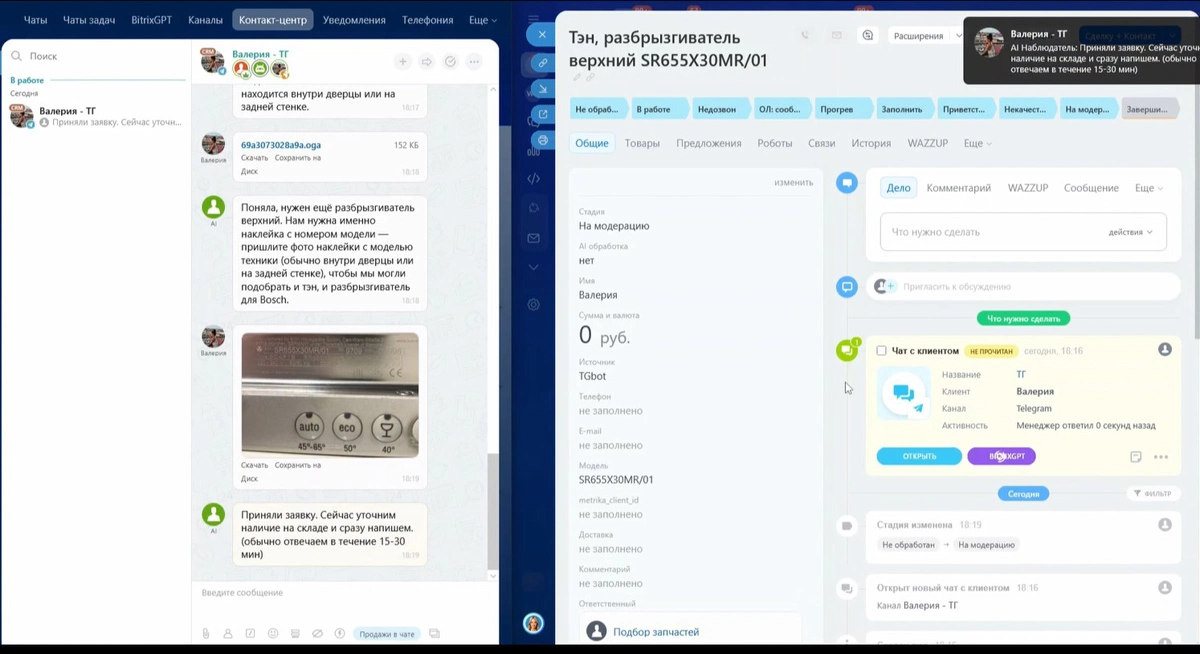Expand the Еще dropdown in messenger top bar
This screenshot has height=654, width=1200.
[x=482, y=20]
